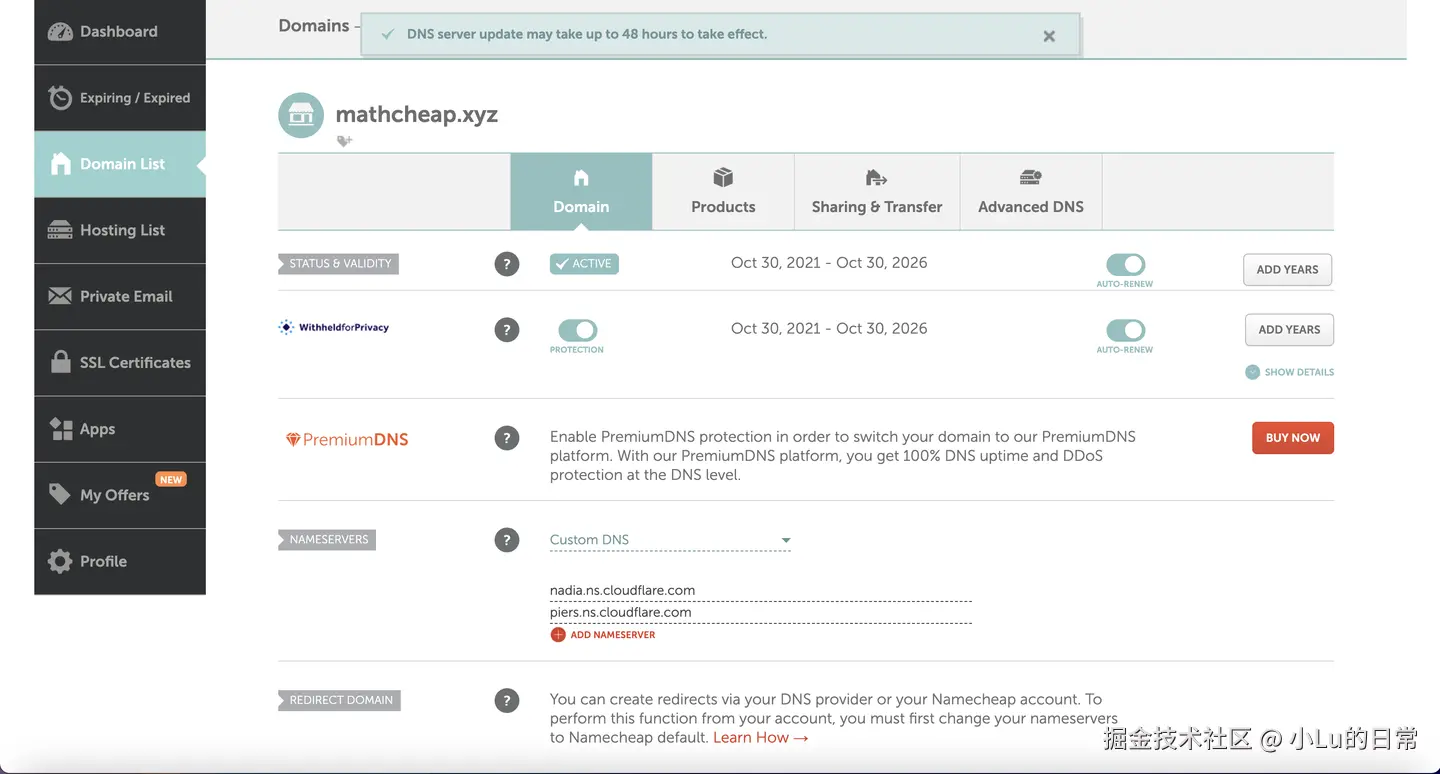Viewport: 1440px width, 774px height.
Task: Click Buy Now for PremiumDNS
Action: point(1292,438)
